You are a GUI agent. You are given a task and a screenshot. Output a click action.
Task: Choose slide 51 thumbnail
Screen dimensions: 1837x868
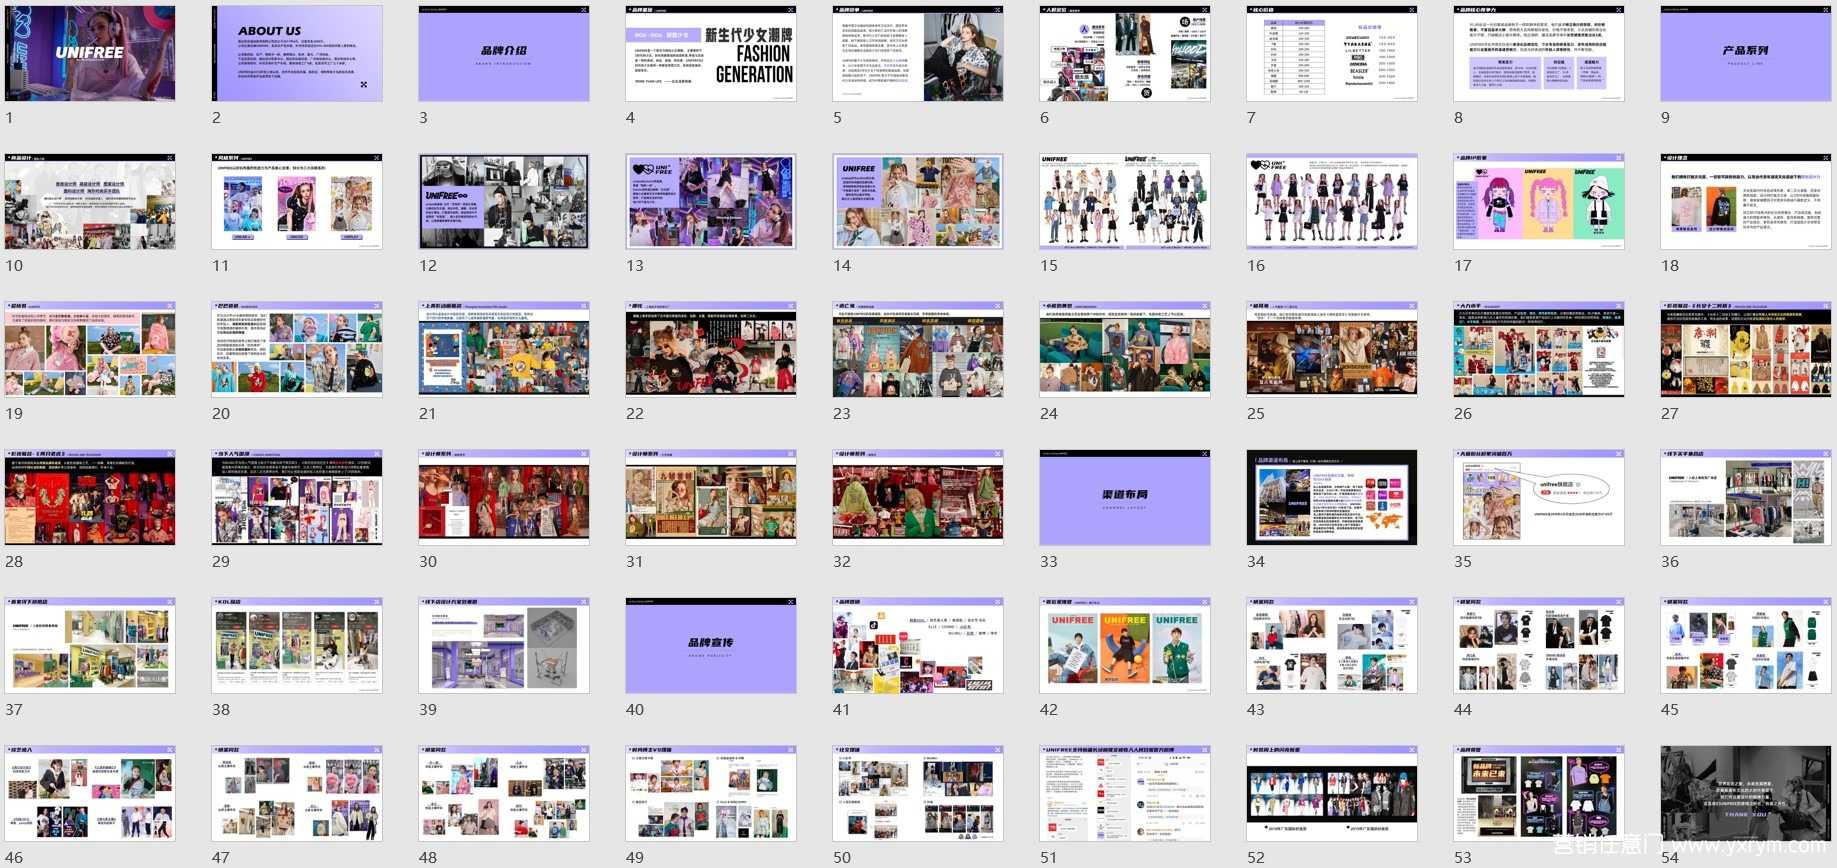(x=1125, y=793)
